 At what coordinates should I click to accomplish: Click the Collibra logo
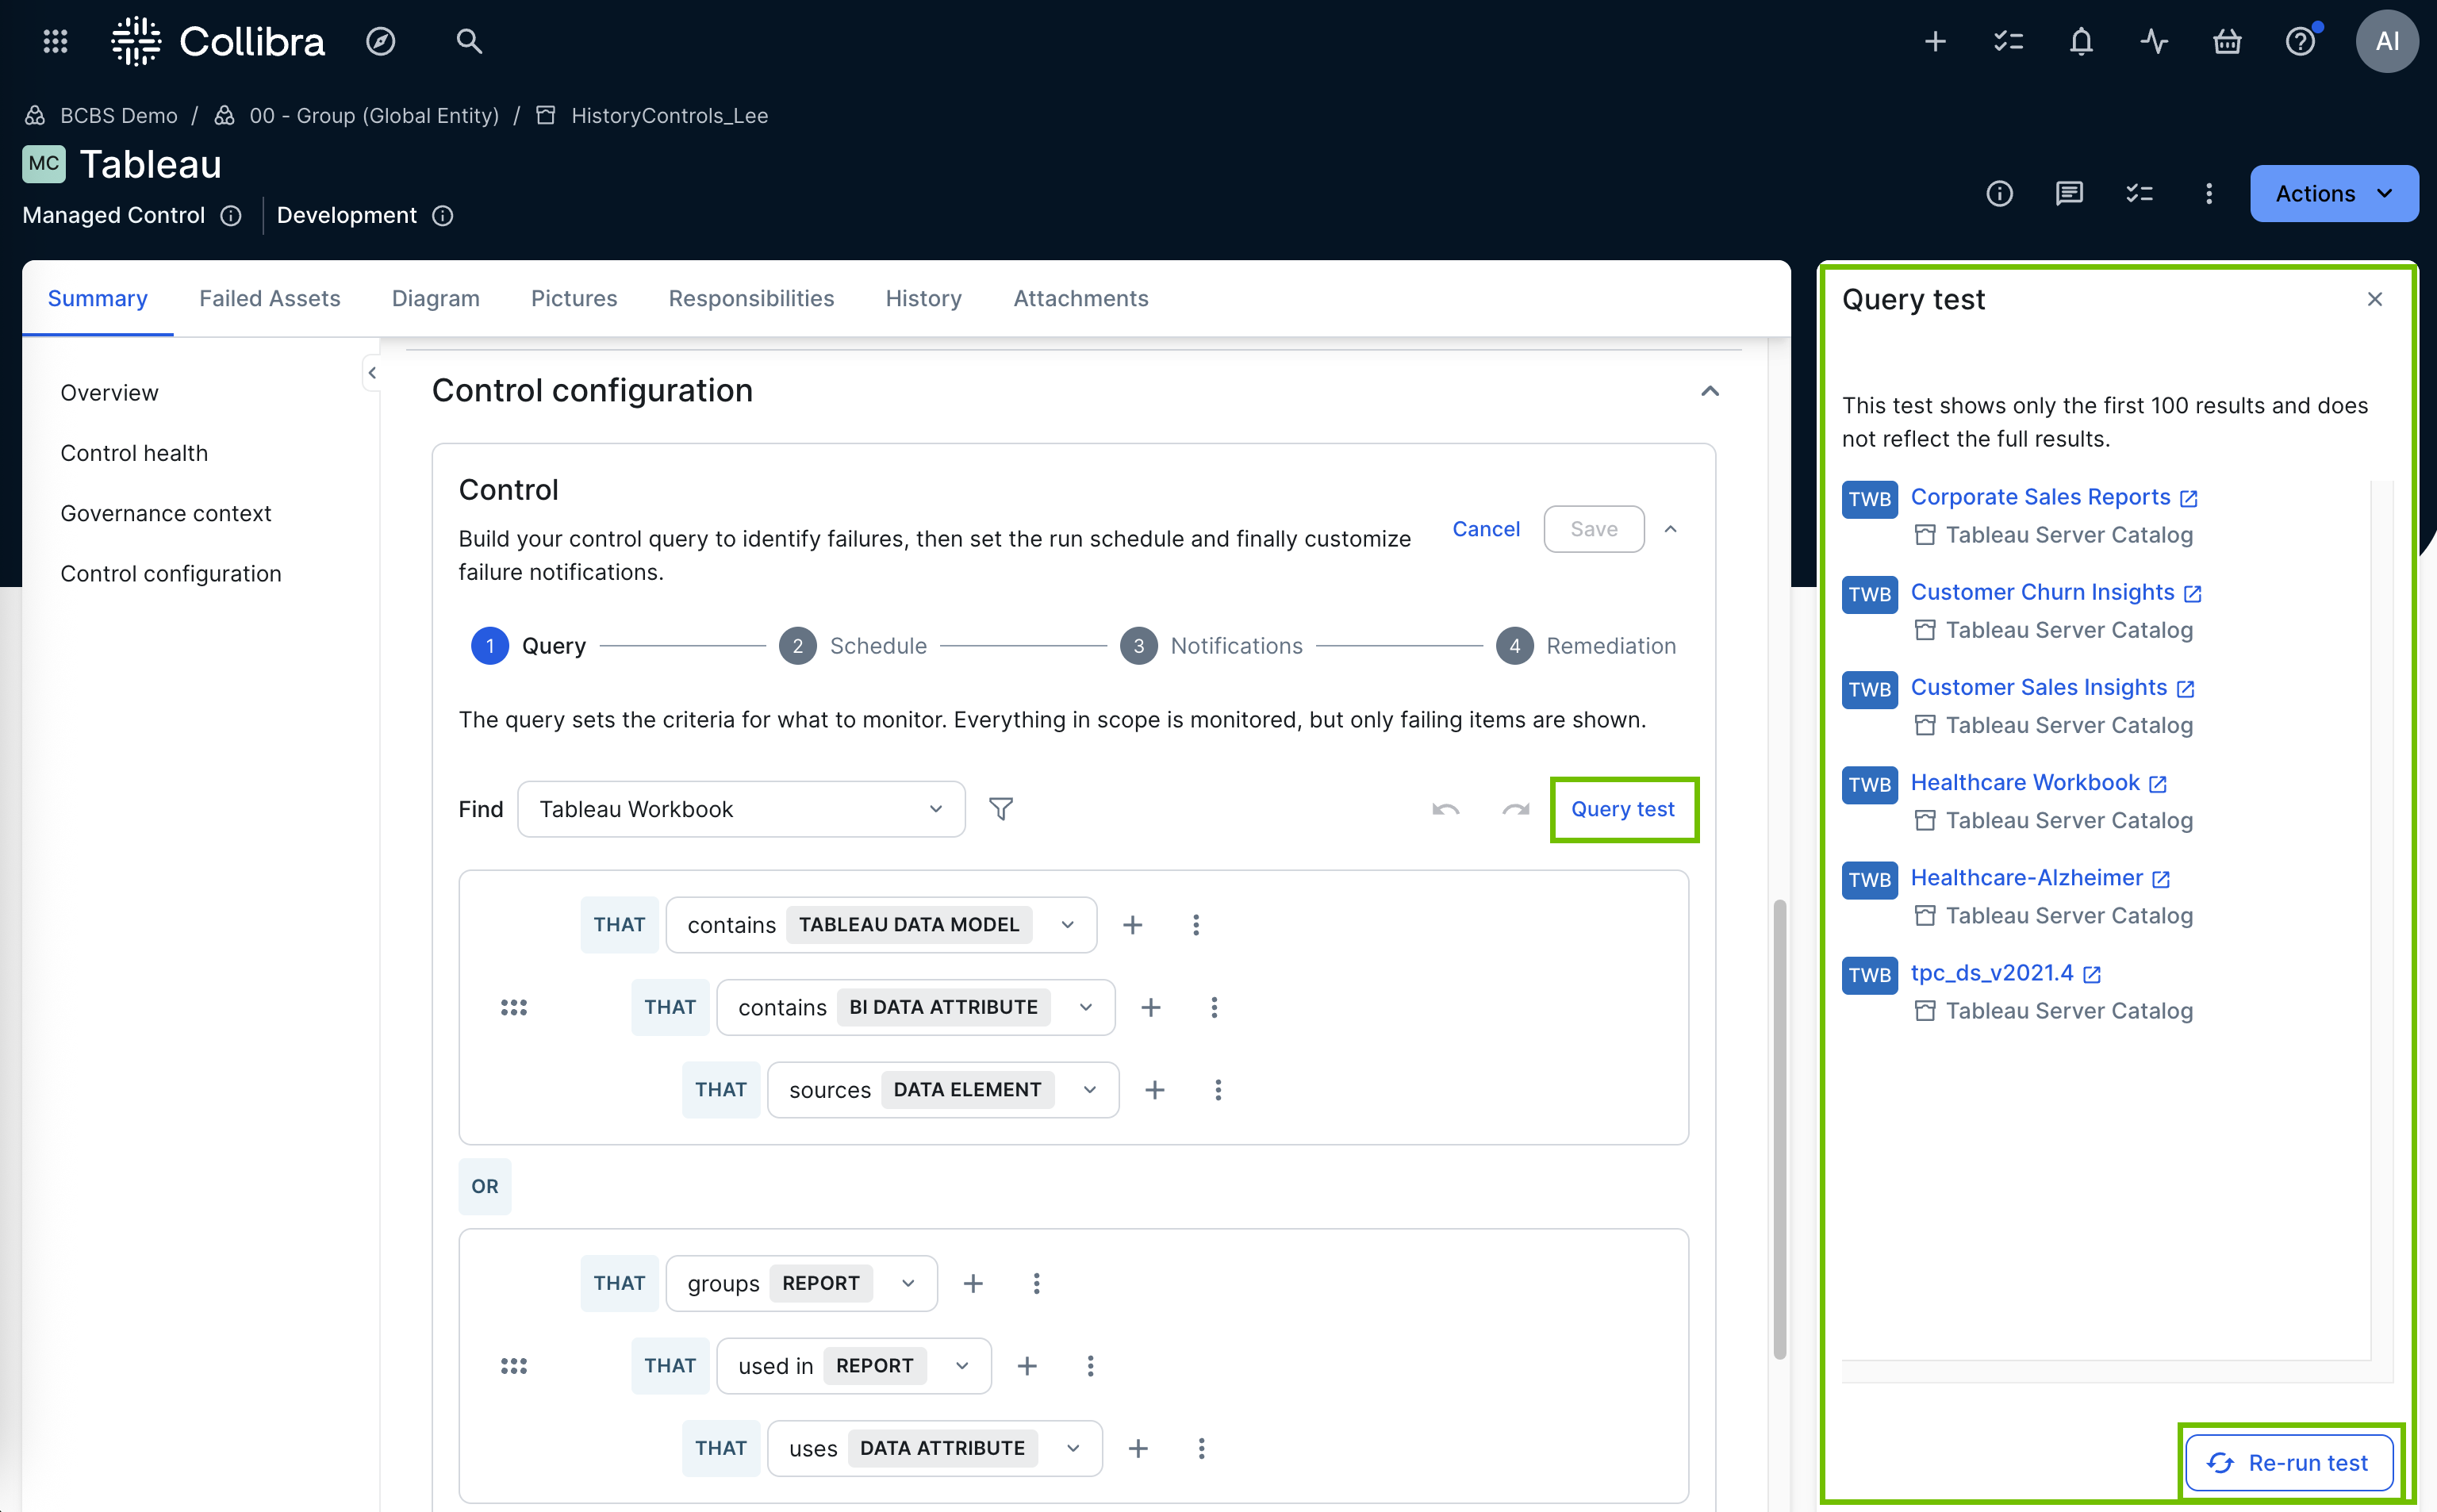point(218,41)
